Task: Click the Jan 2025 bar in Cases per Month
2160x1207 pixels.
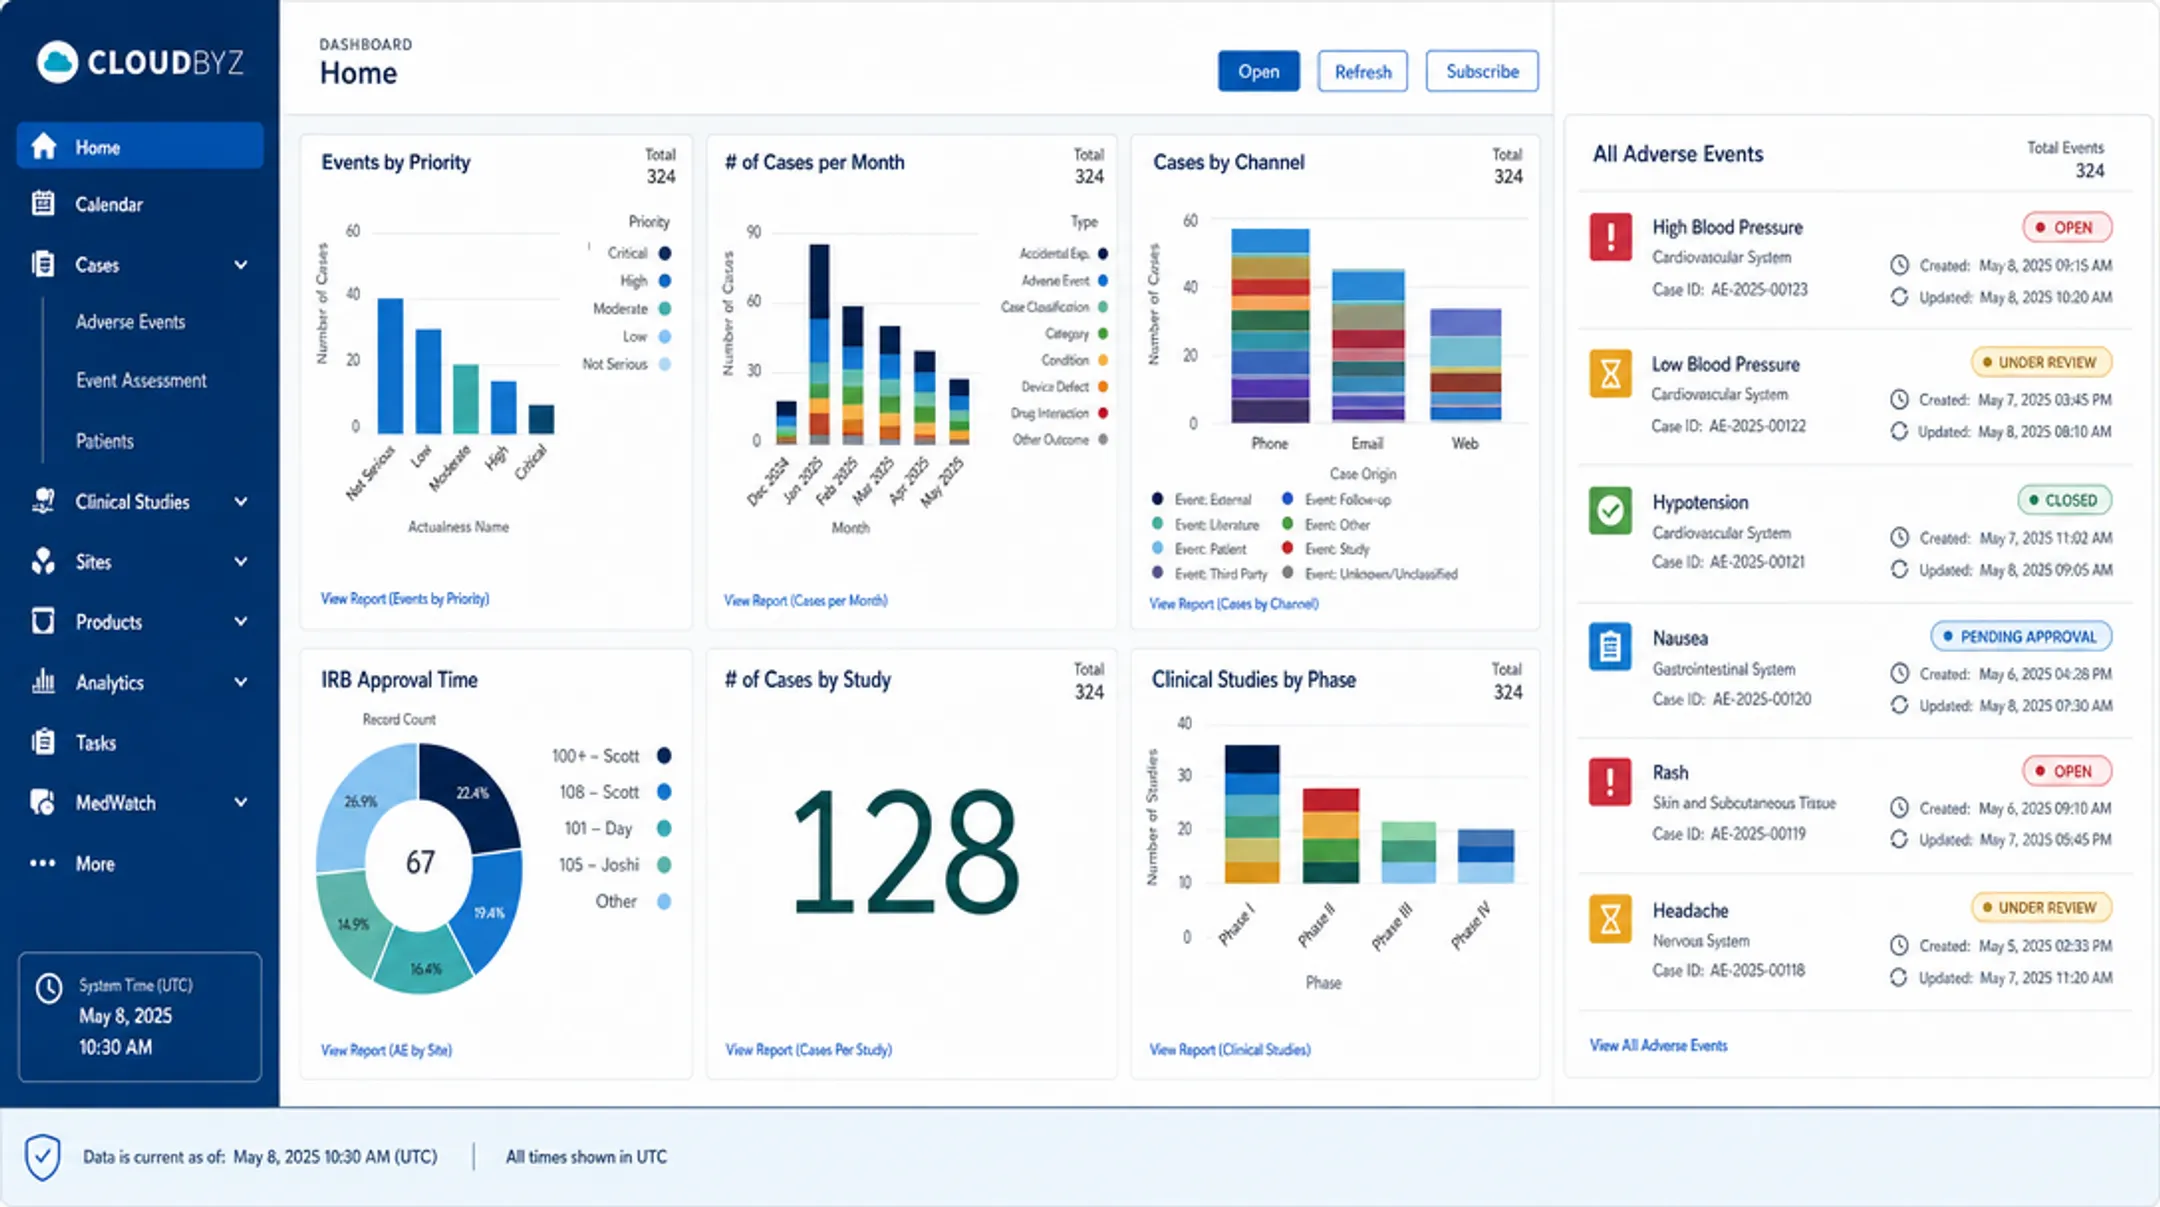Action: tap(818, 344)
